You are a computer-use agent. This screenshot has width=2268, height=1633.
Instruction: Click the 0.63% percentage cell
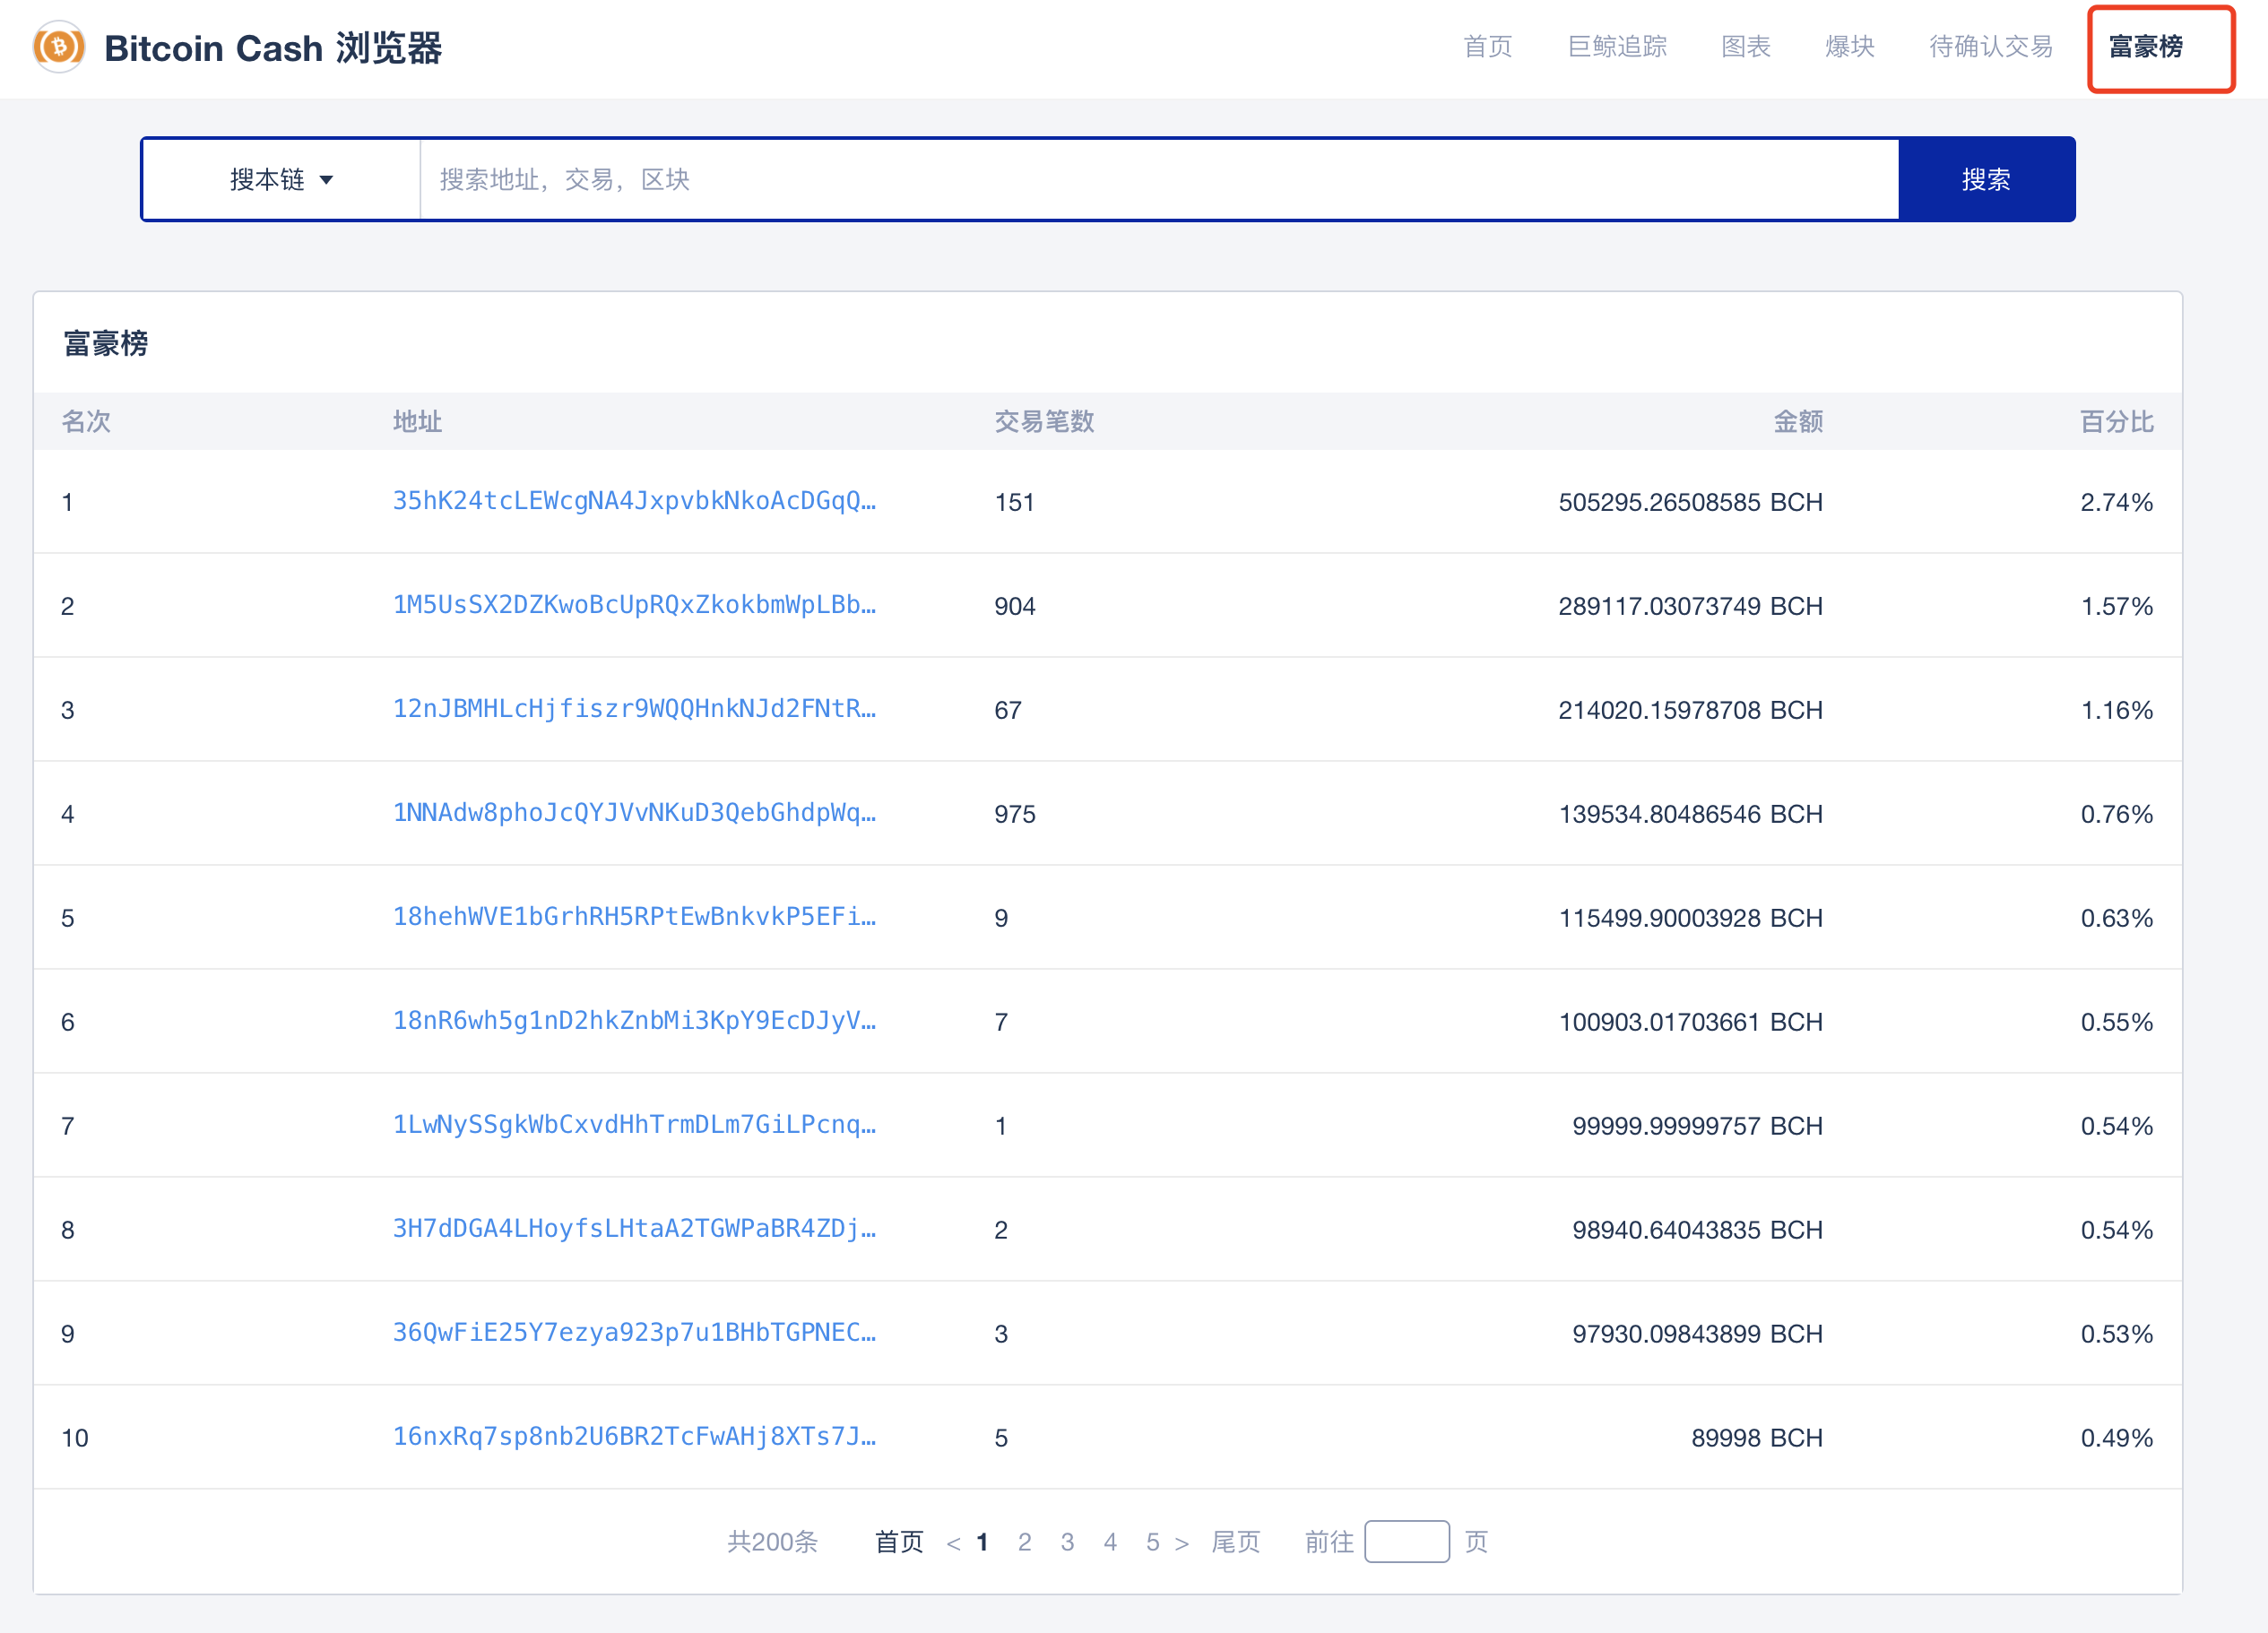[2117, 918]
